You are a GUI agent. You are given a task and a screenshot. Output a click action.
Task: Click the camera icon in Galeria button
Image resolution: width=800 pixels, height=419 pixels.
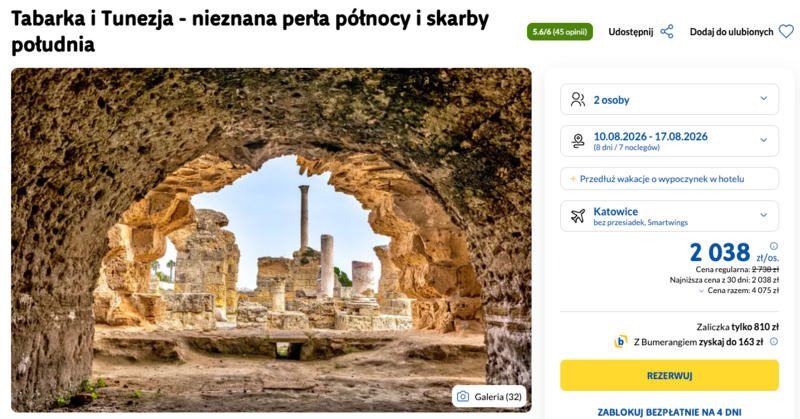(463, 397)
